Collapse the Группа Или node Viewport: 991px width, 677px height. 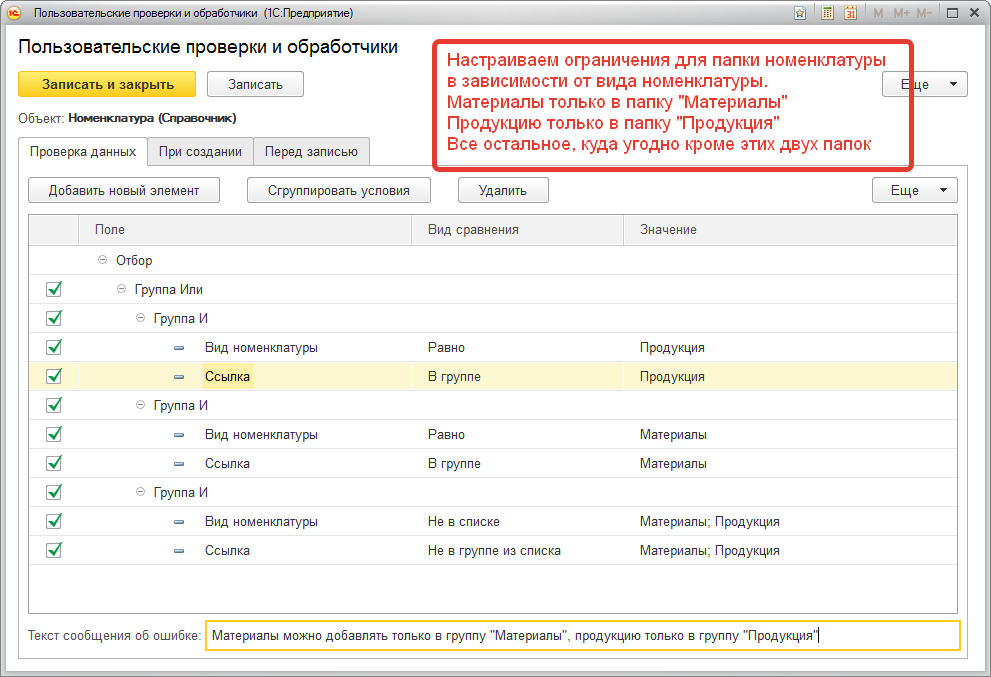121,289
